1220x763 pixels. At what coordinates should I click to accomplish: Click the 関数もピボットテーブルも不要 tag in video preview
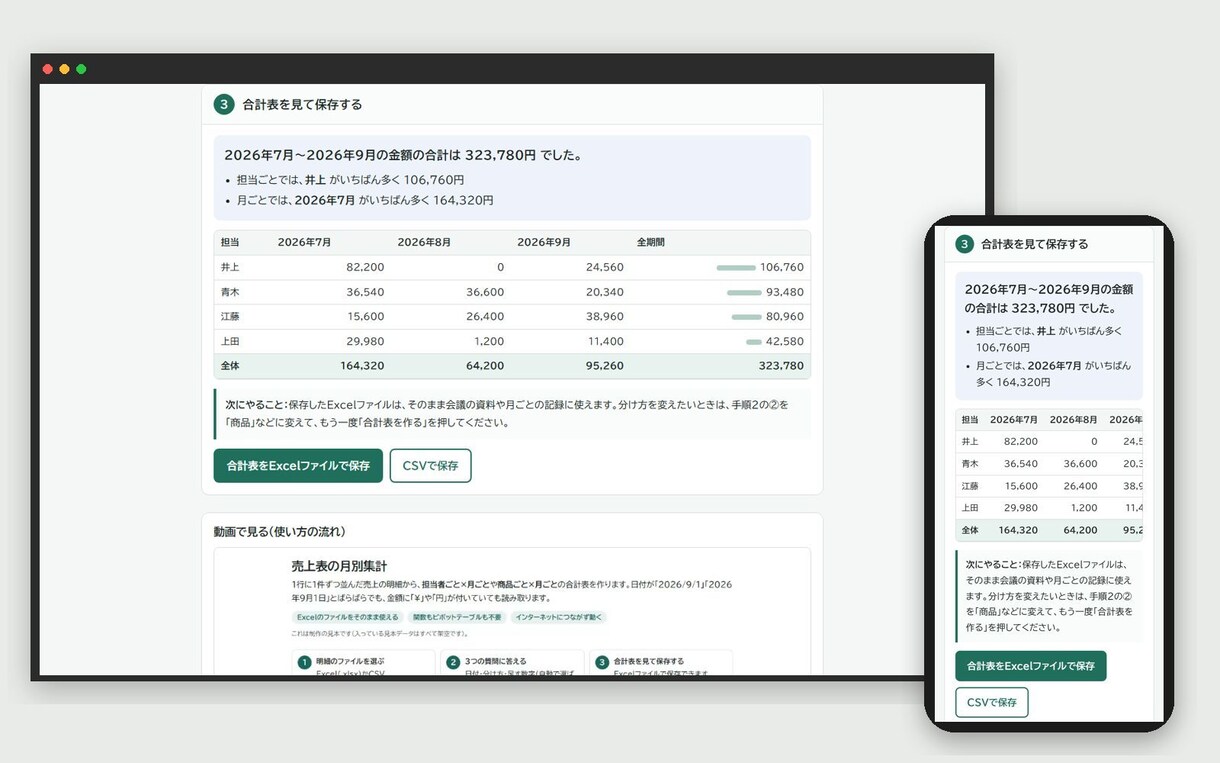[x=457, y=618]
